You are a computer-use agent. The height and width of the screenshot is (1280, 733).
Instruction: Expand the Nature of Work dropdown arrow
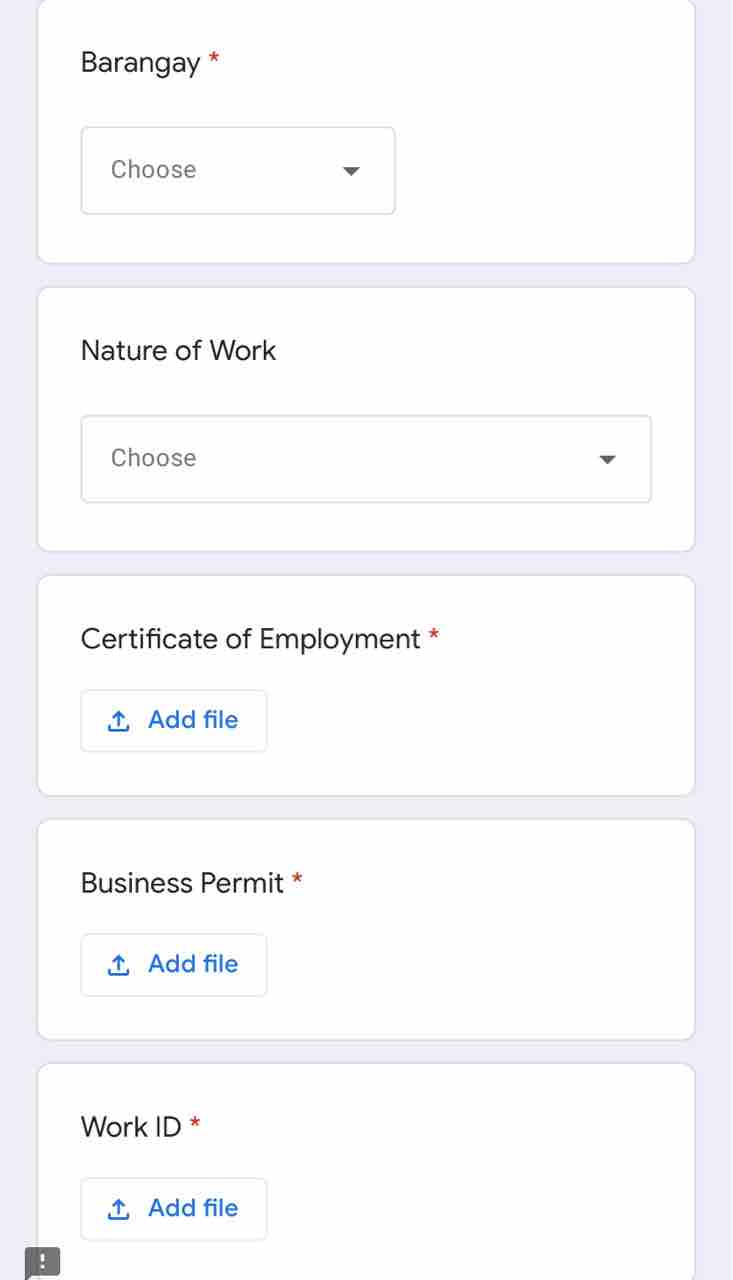click(607, 459)
